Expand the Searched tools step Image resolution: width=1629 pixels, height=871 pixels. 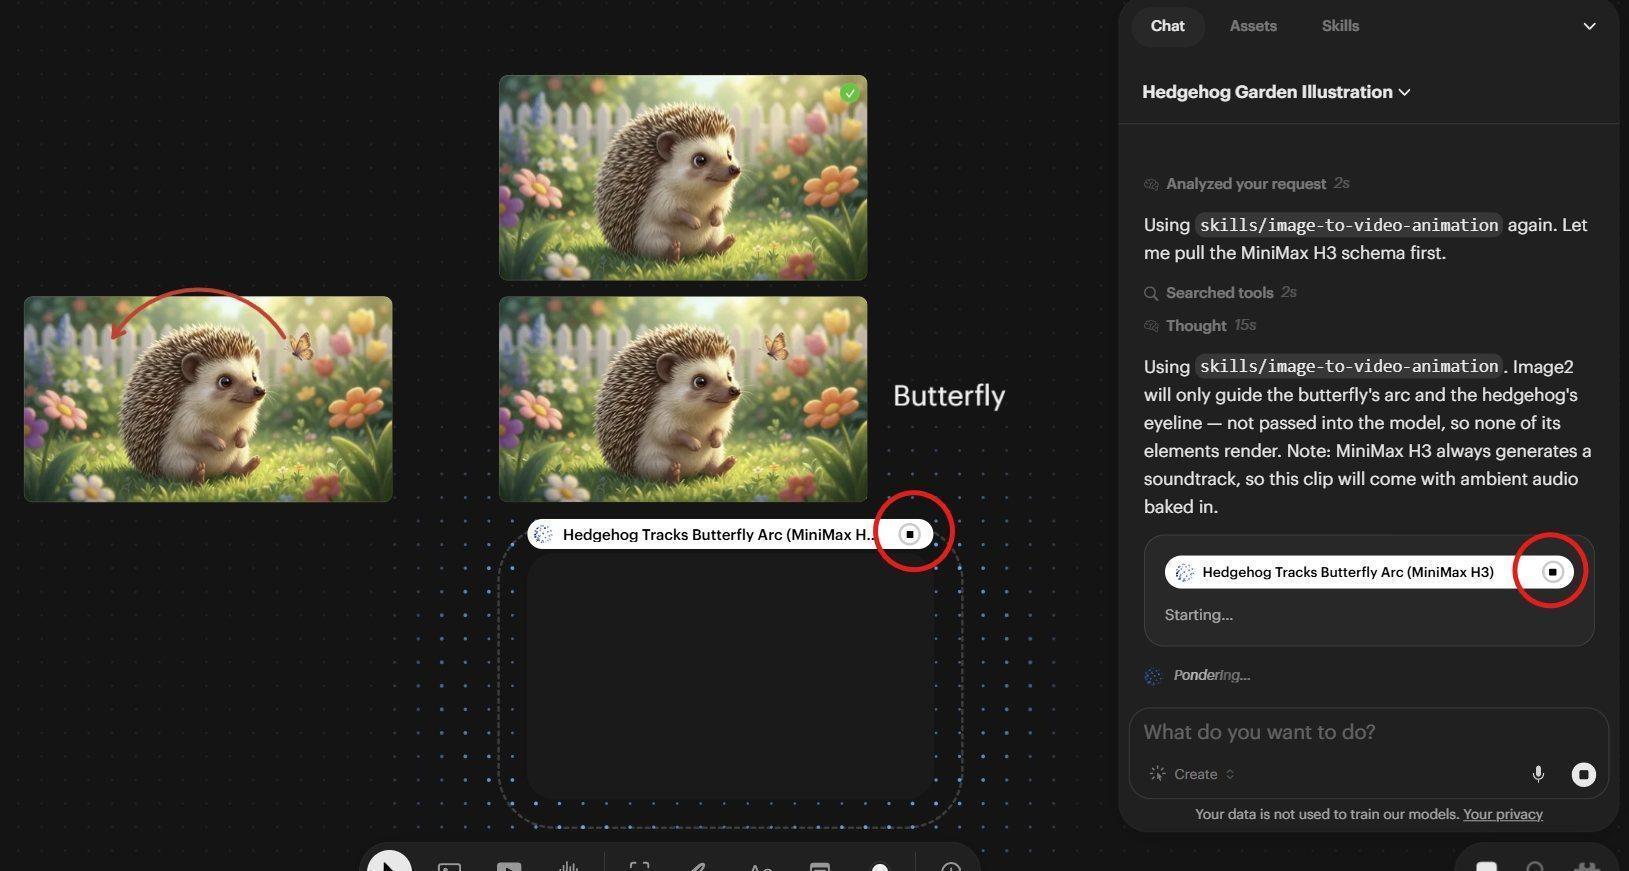pos(1221,293)
